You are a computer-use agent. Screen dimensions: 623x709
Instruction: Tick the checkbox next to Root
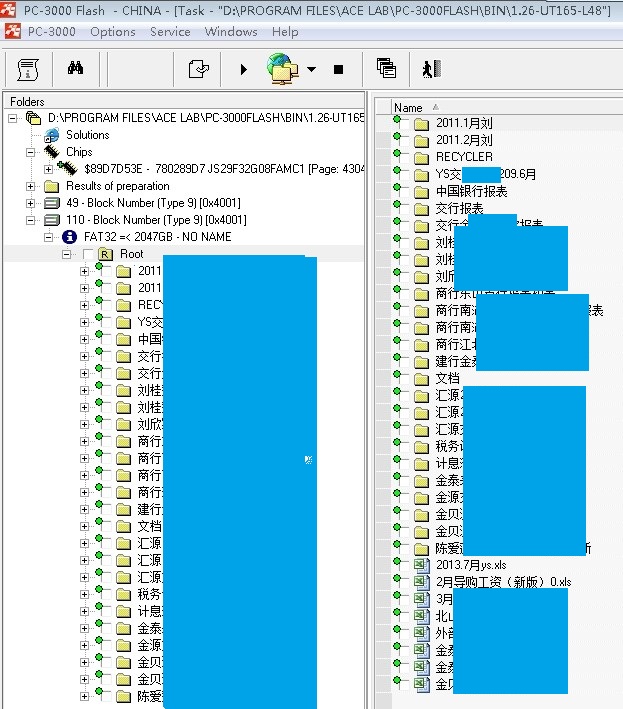point(88,254)
